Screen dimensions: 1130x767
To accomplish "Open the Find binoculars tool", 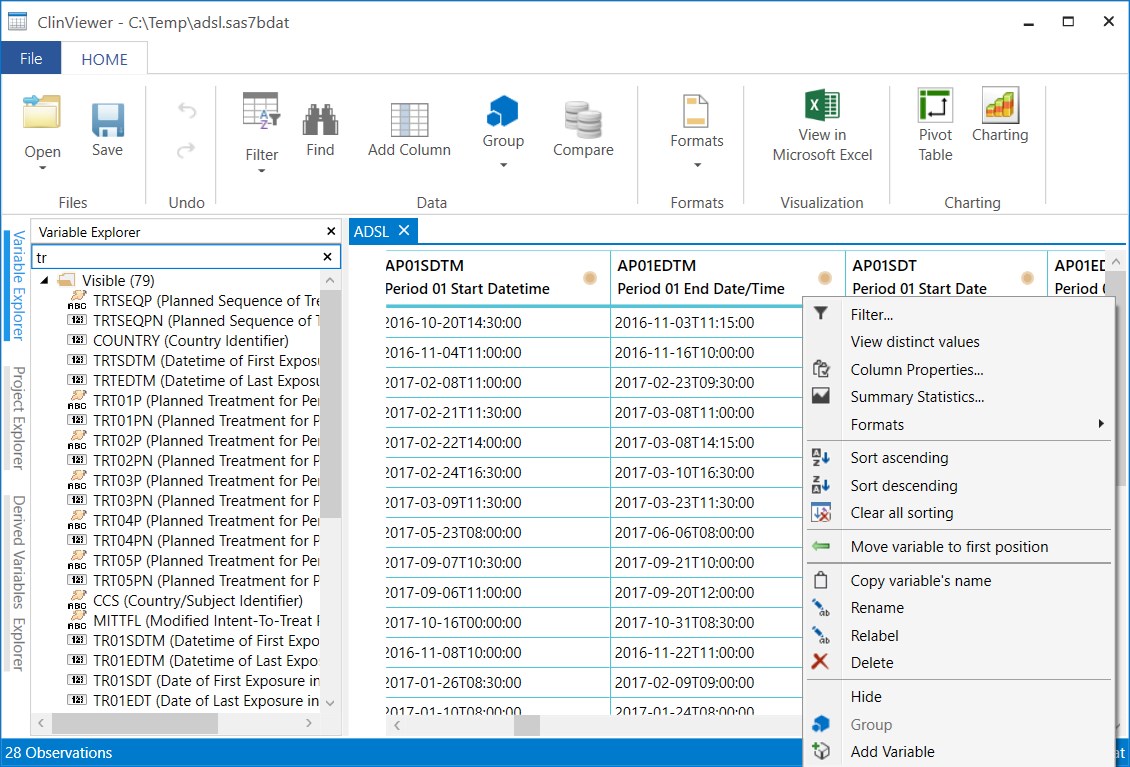I will tap(320, 120).
